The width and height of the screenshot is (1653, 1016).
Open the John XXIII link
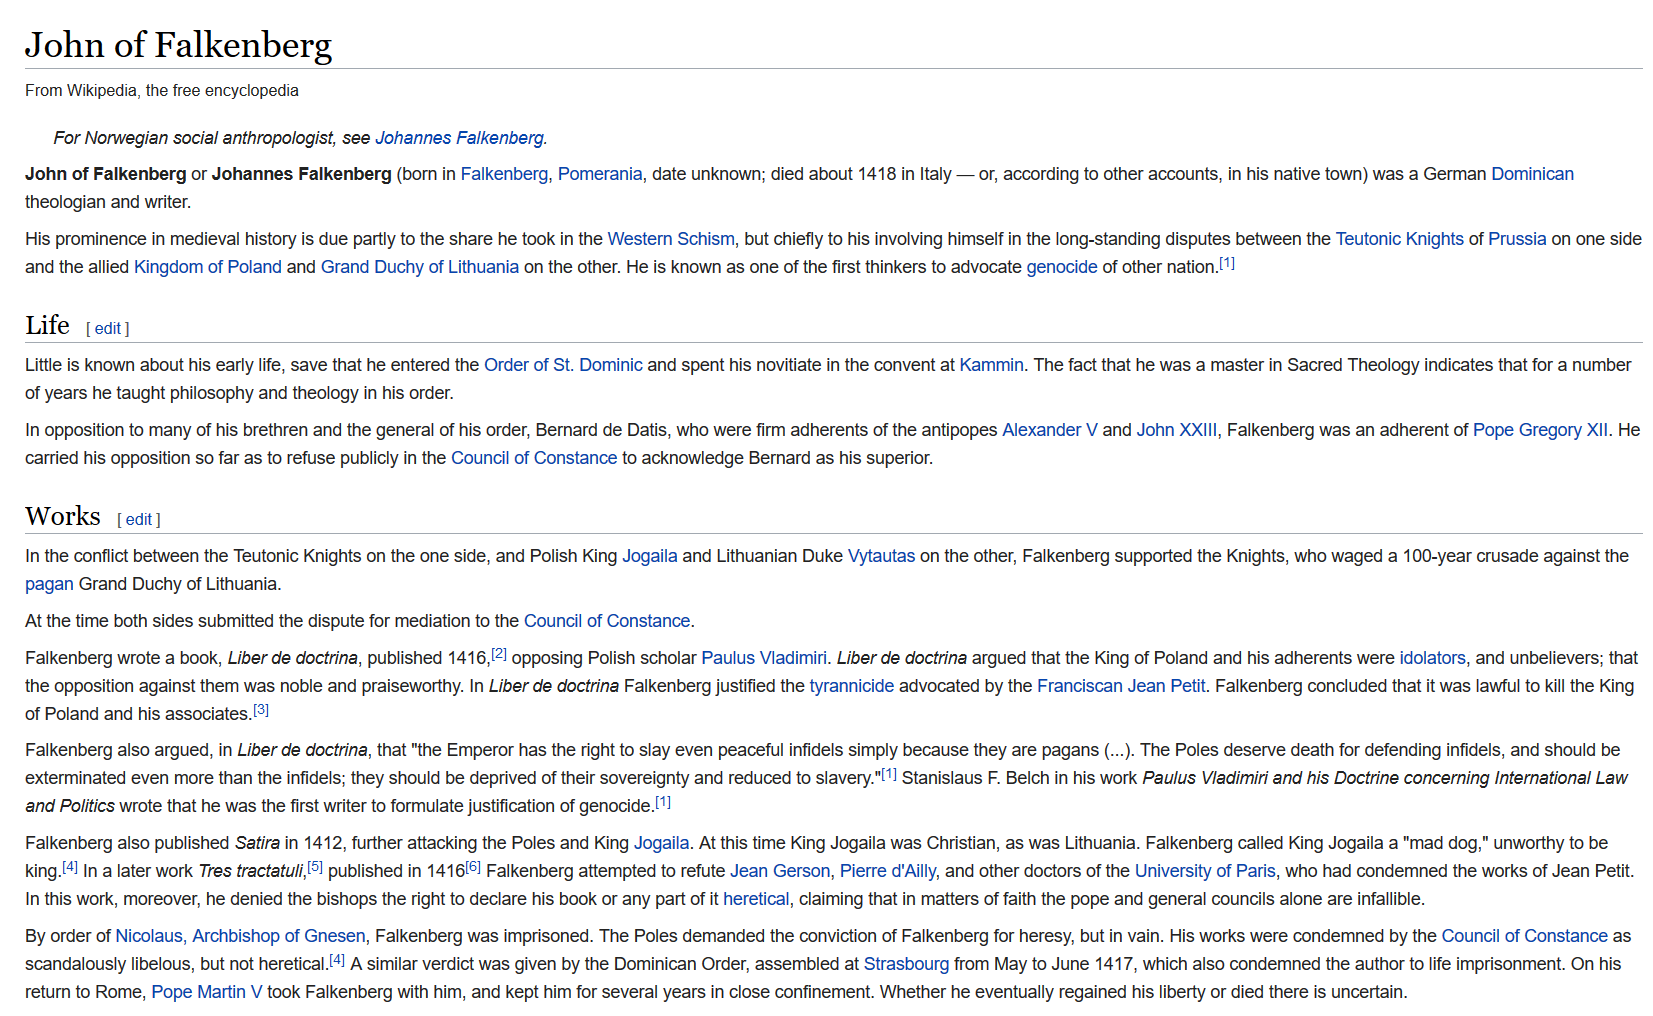1177,430
